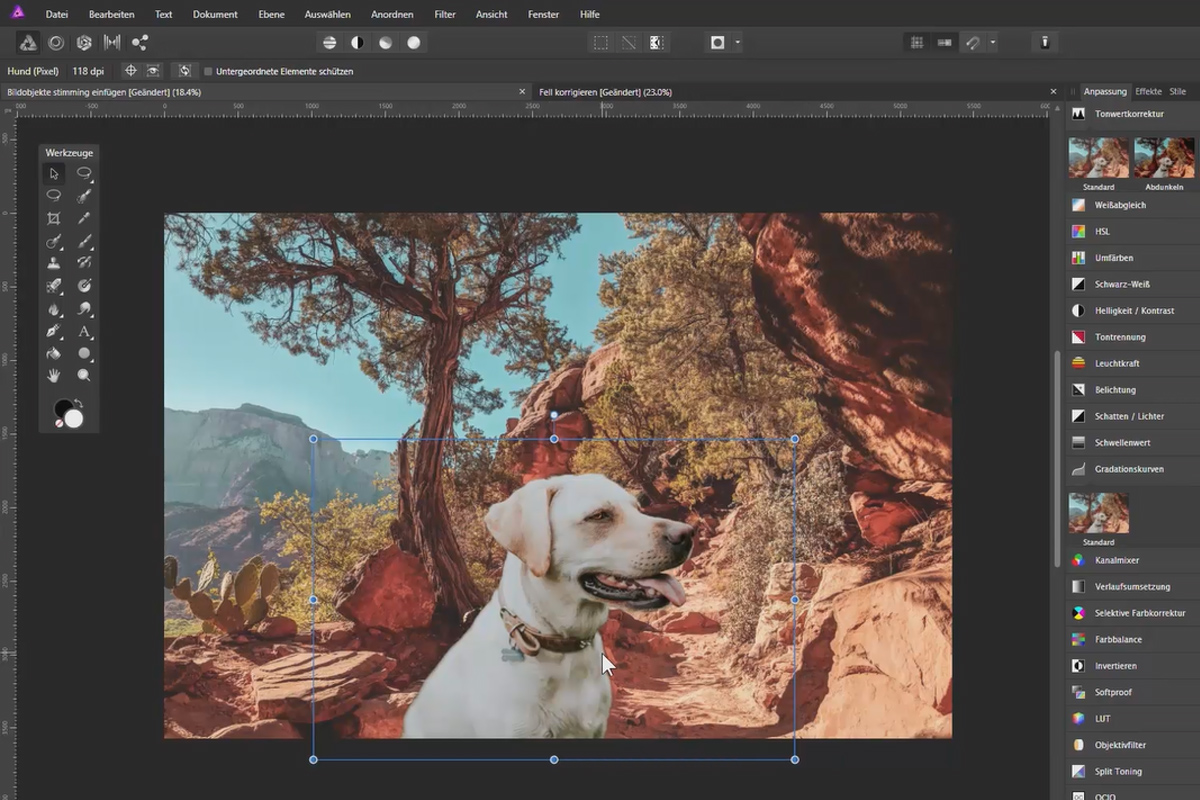Apply Gradationskurven Standard preset thumbnail
This screenshot has width=1200, height=800.
[1099, 512]
